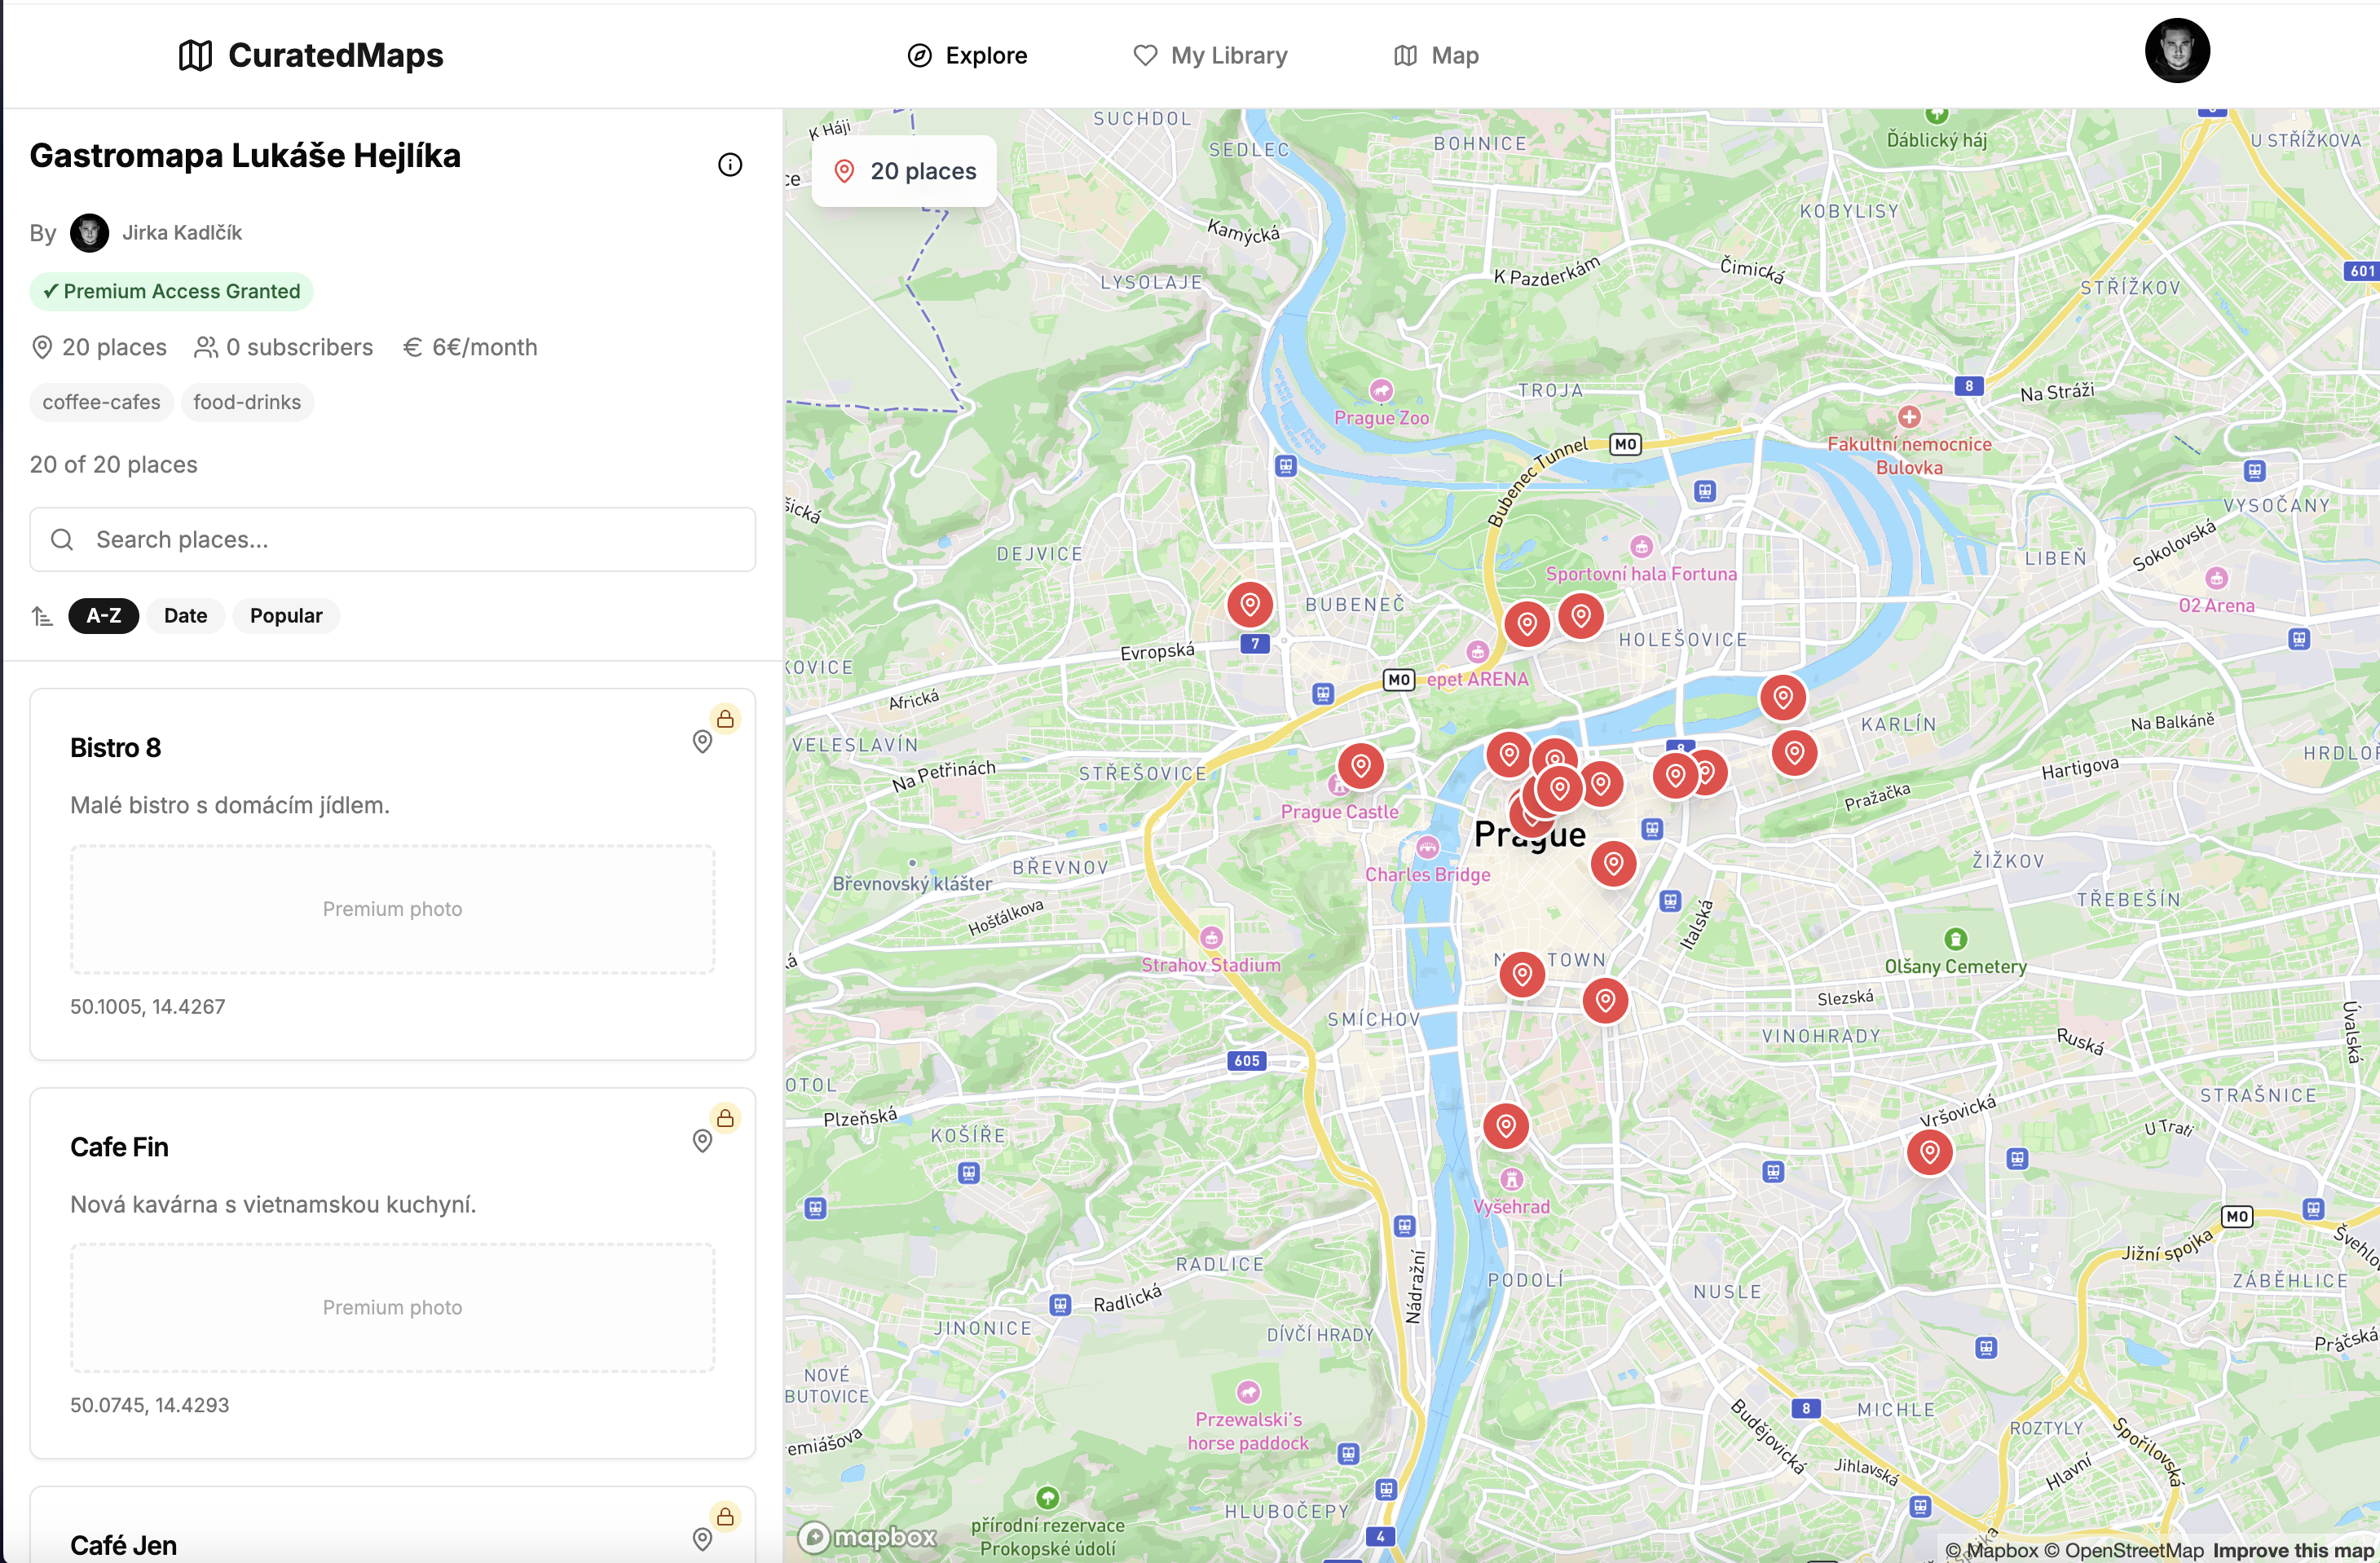This screenshot has height=1563, width=2380.
Task: Sort places by Date
Action: [x=186, y=616]
